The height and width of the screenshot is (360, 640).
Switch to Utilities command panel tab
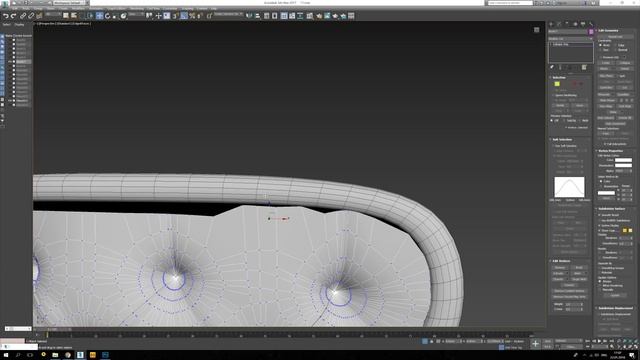click(x=591, y=24)
